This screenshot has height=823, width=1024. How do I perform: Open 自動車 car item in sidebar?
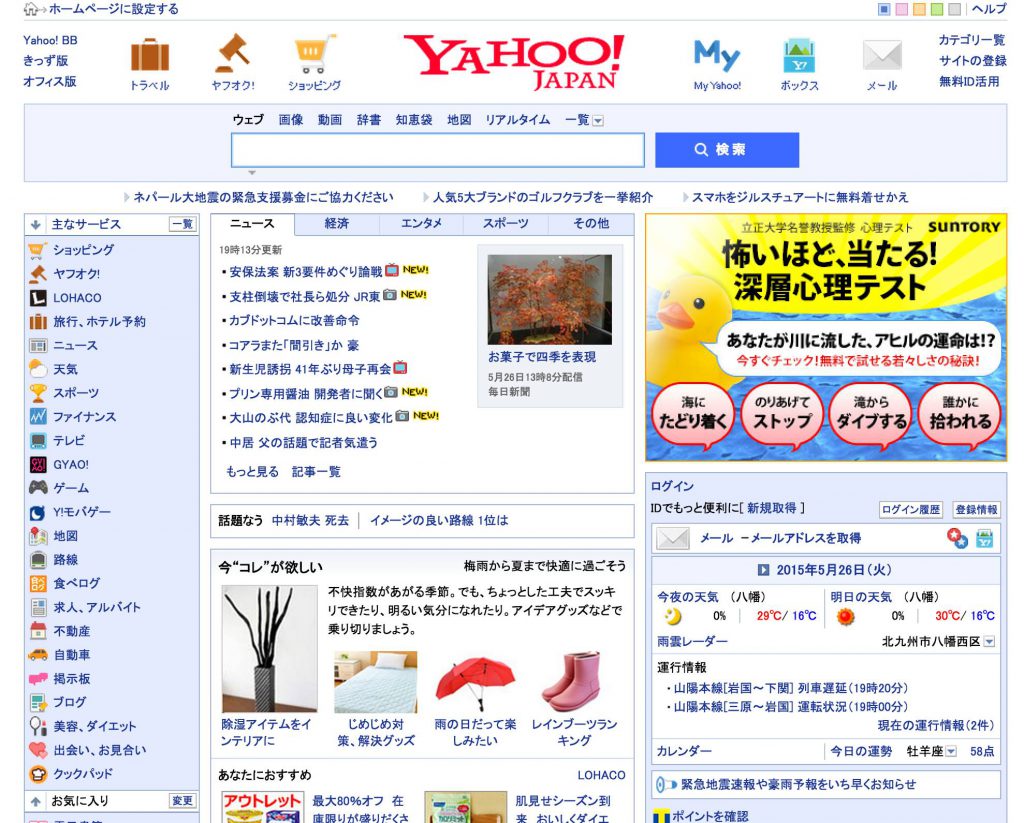point(72,654)
